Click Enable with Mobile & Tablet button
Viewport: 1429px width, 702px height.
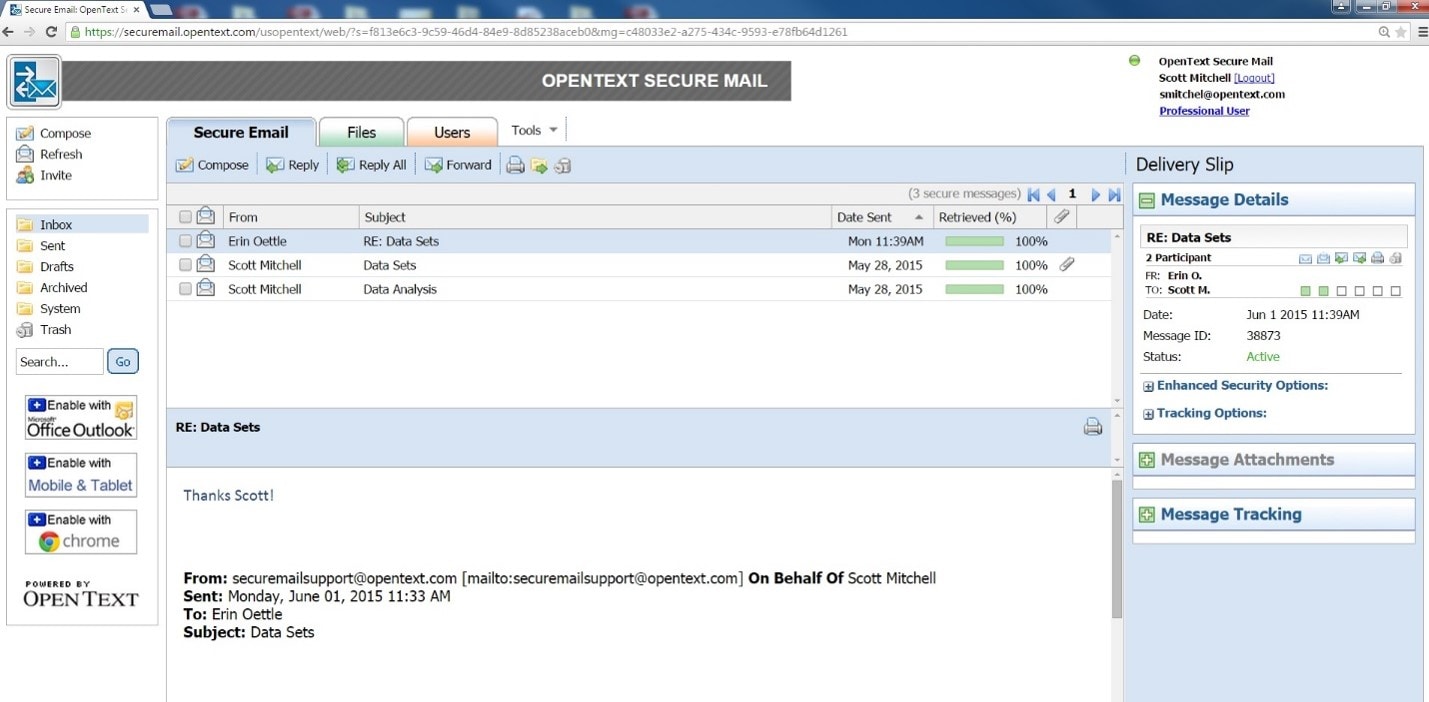(81, 475)
